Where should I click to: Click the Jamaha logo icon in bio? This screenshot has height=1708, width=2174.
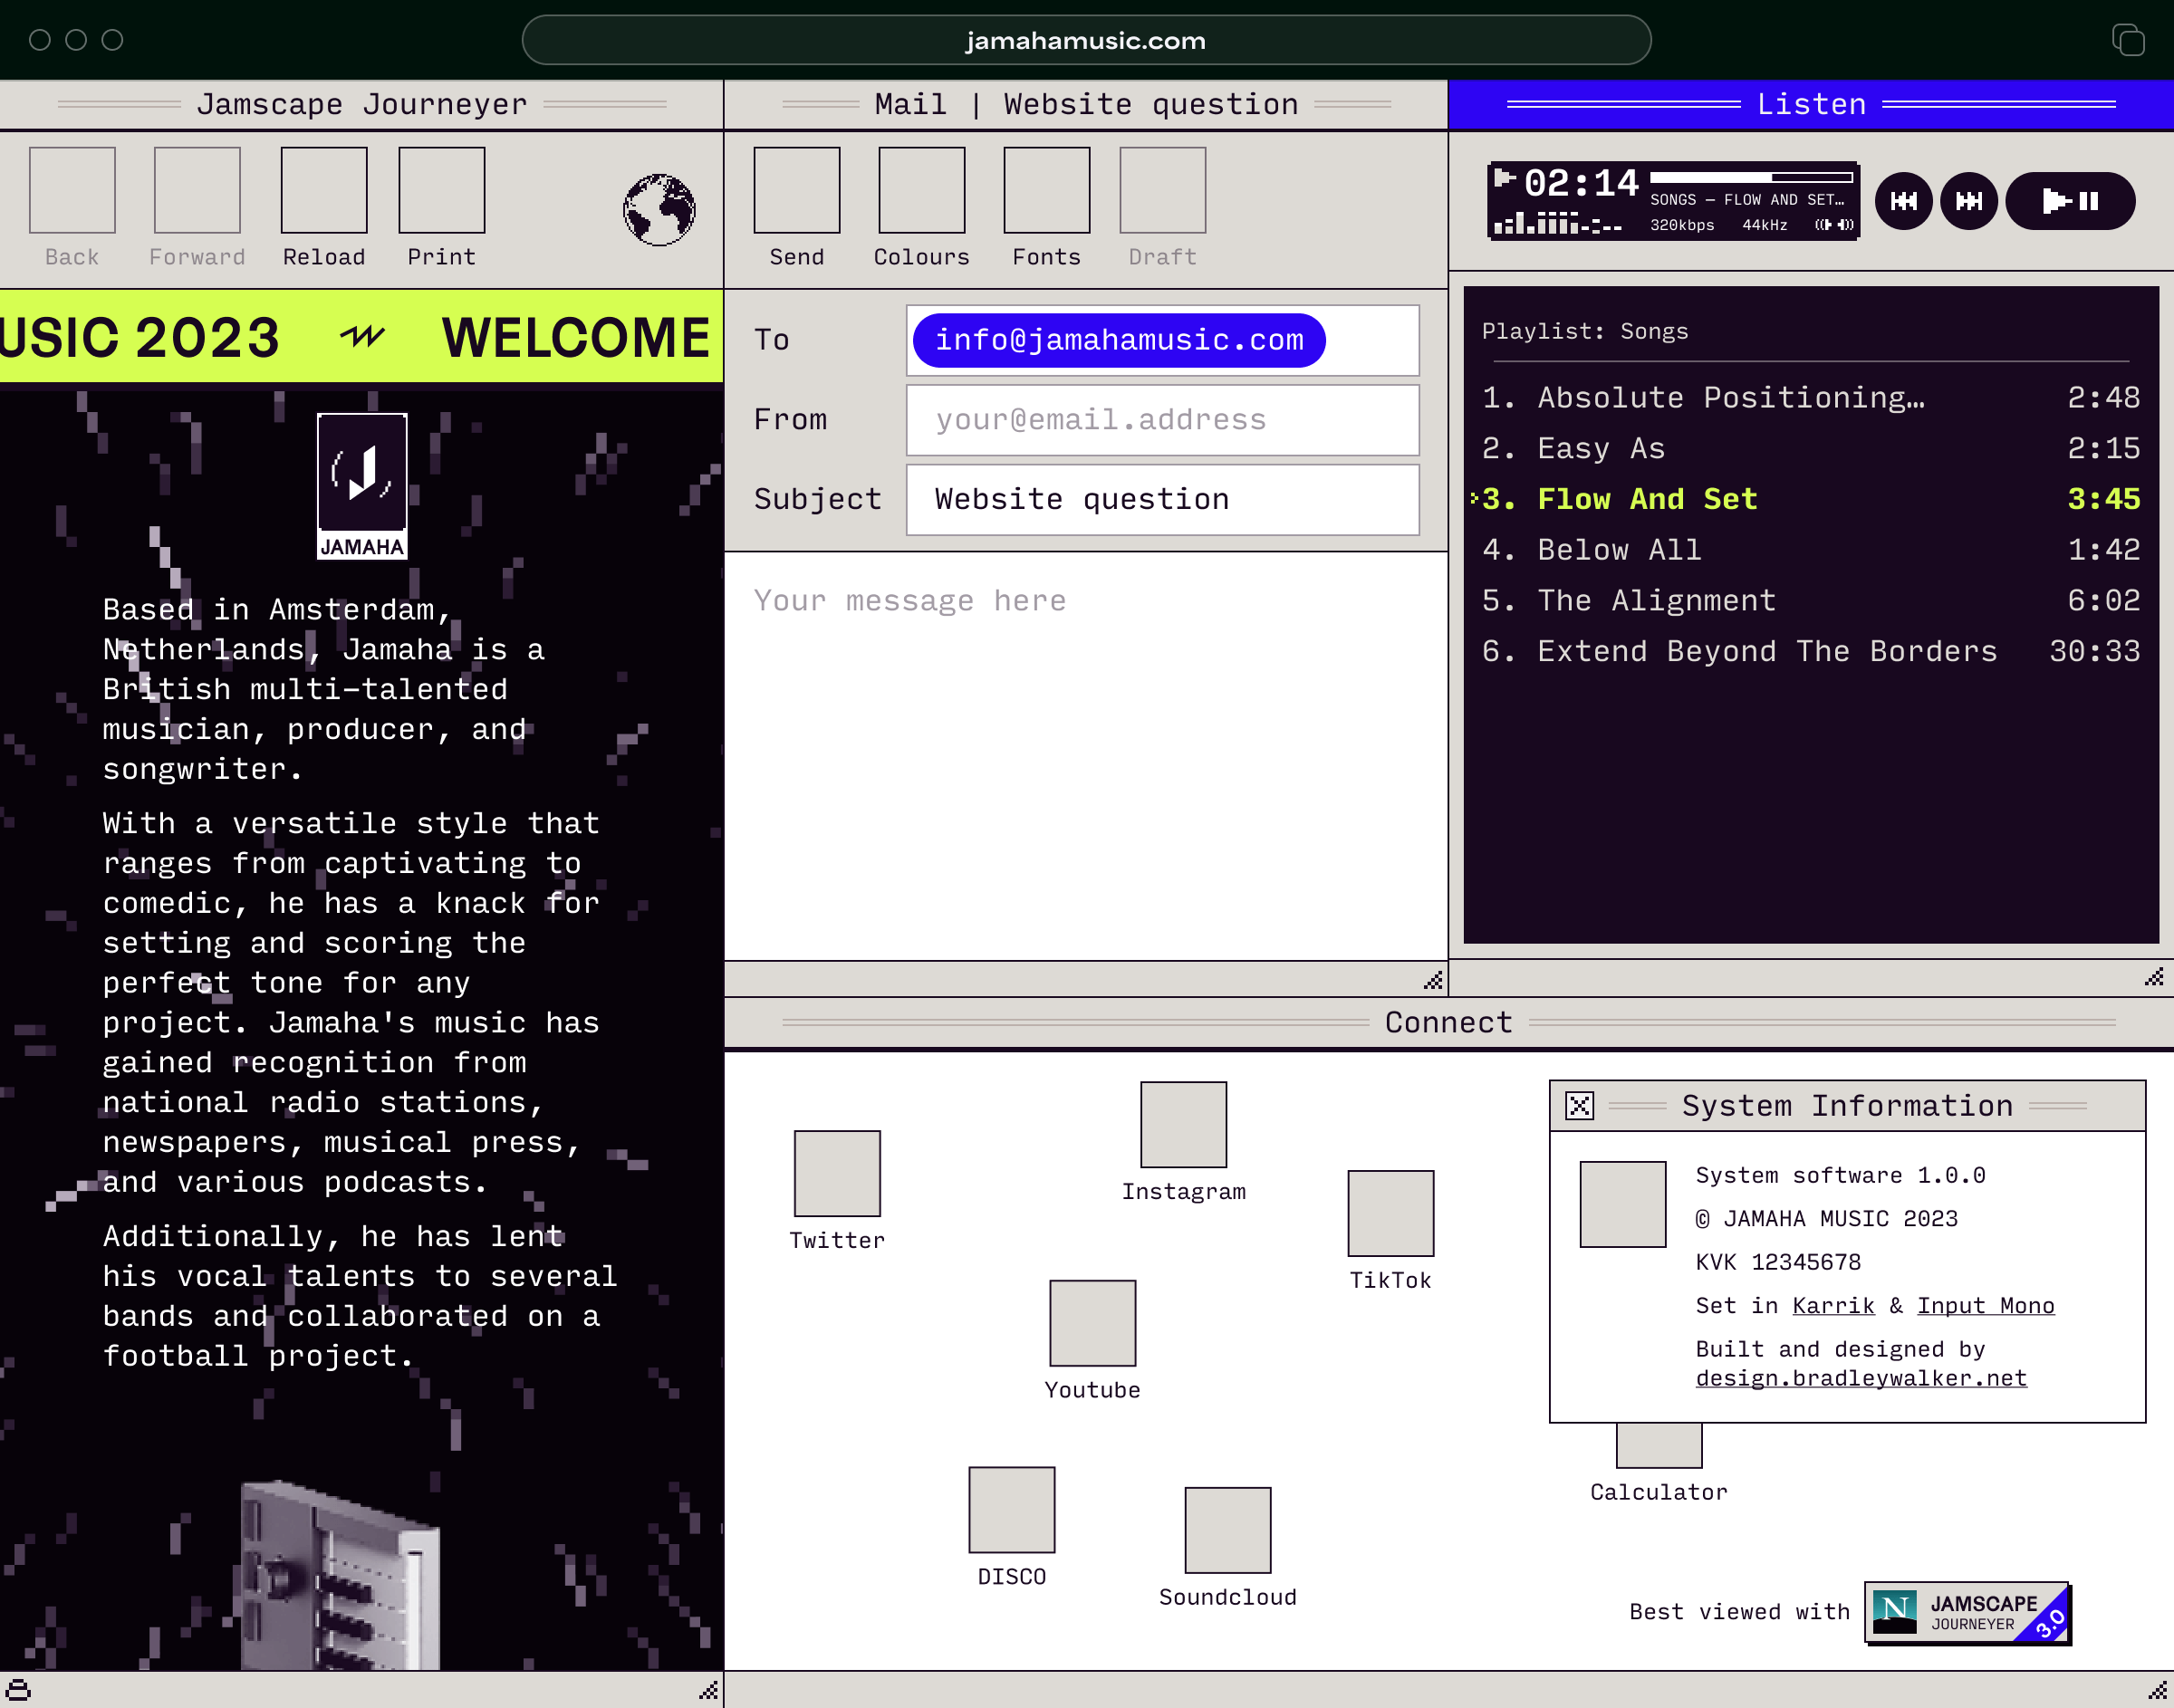[x=361, y=485]
